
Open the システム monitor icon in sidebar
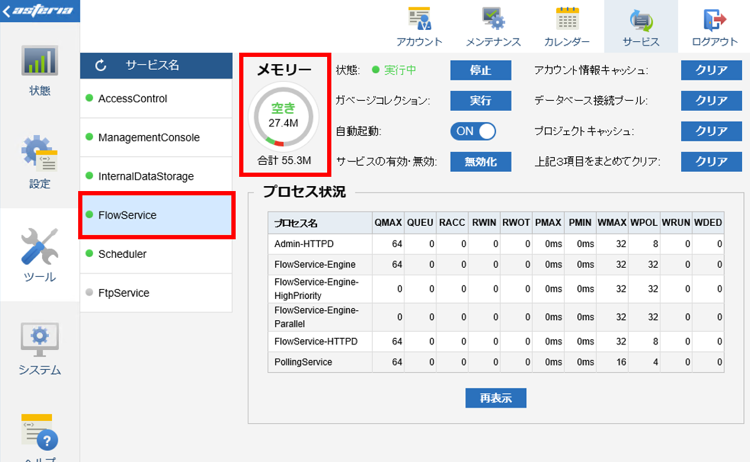click(x=40, y=340)
